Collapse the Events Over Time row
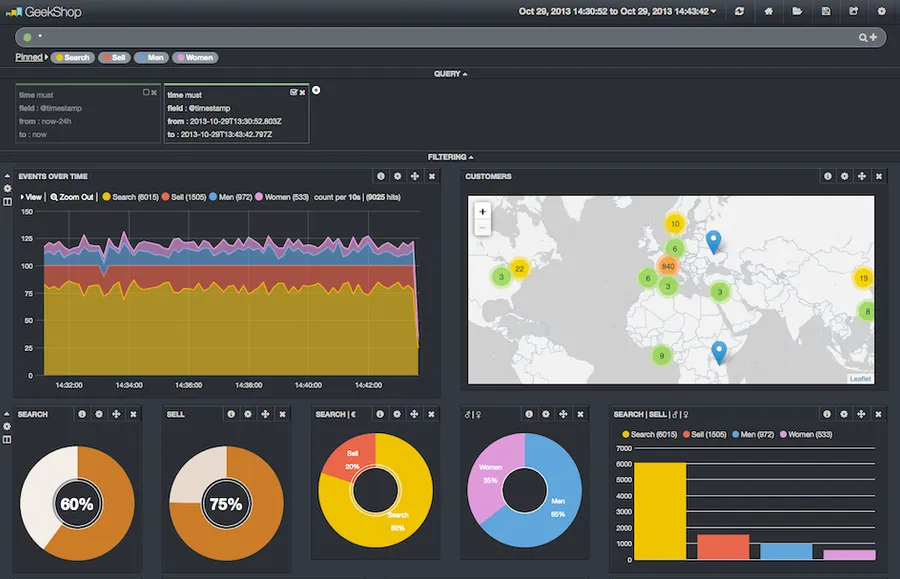900x579 pixels. [7, 176]
